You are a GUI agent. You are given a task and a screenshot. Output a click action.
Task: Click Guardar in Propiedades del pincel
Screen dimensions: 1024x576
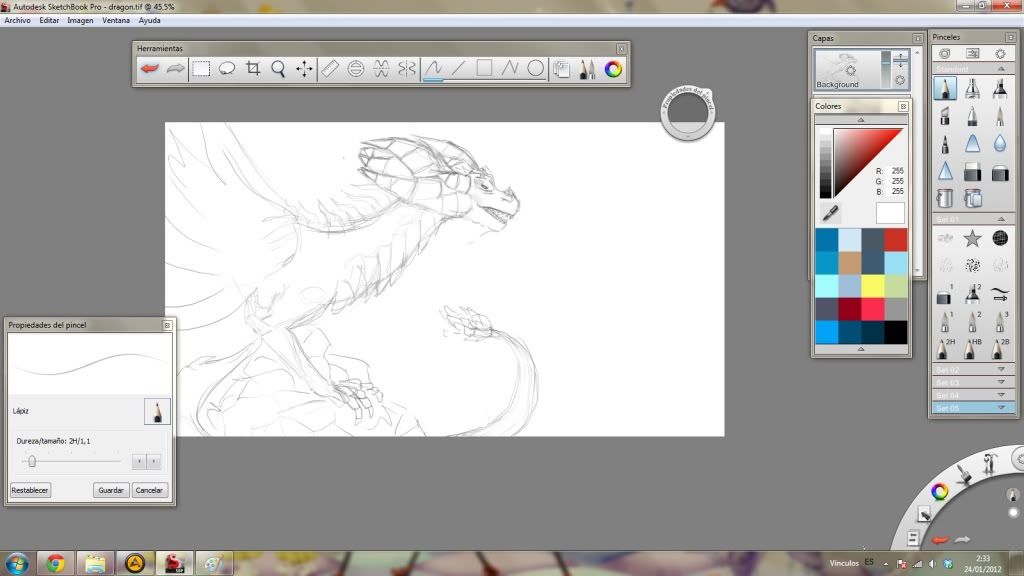pos(111,490)
